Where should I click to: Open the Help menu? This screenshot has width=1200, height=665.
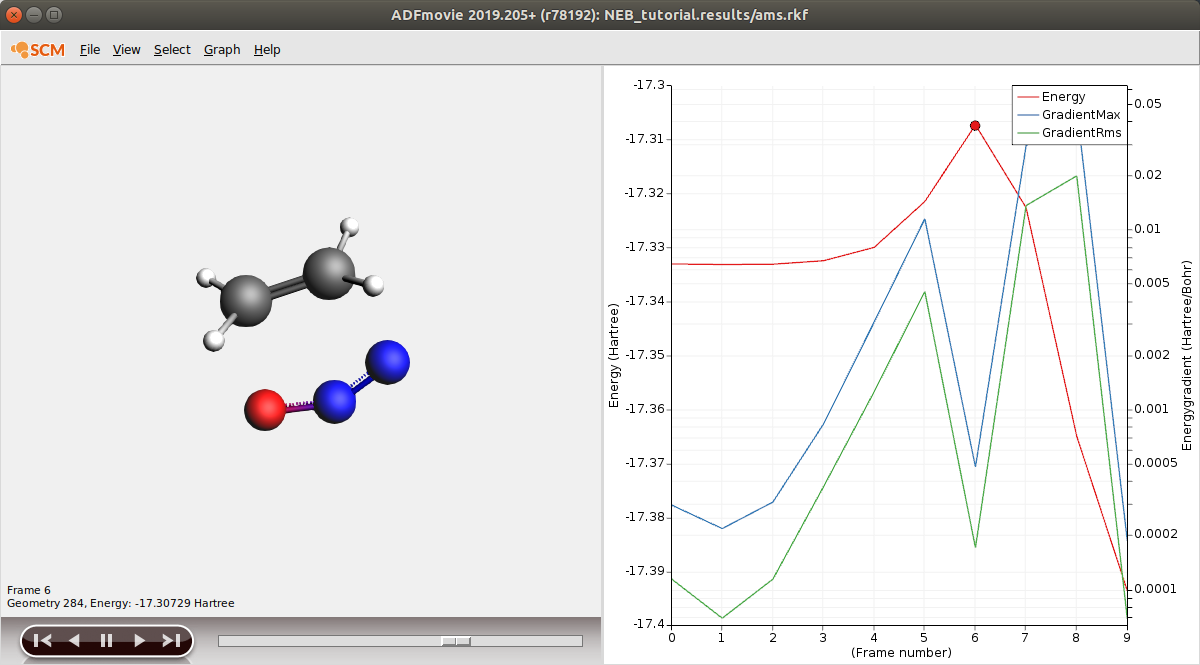267,49
